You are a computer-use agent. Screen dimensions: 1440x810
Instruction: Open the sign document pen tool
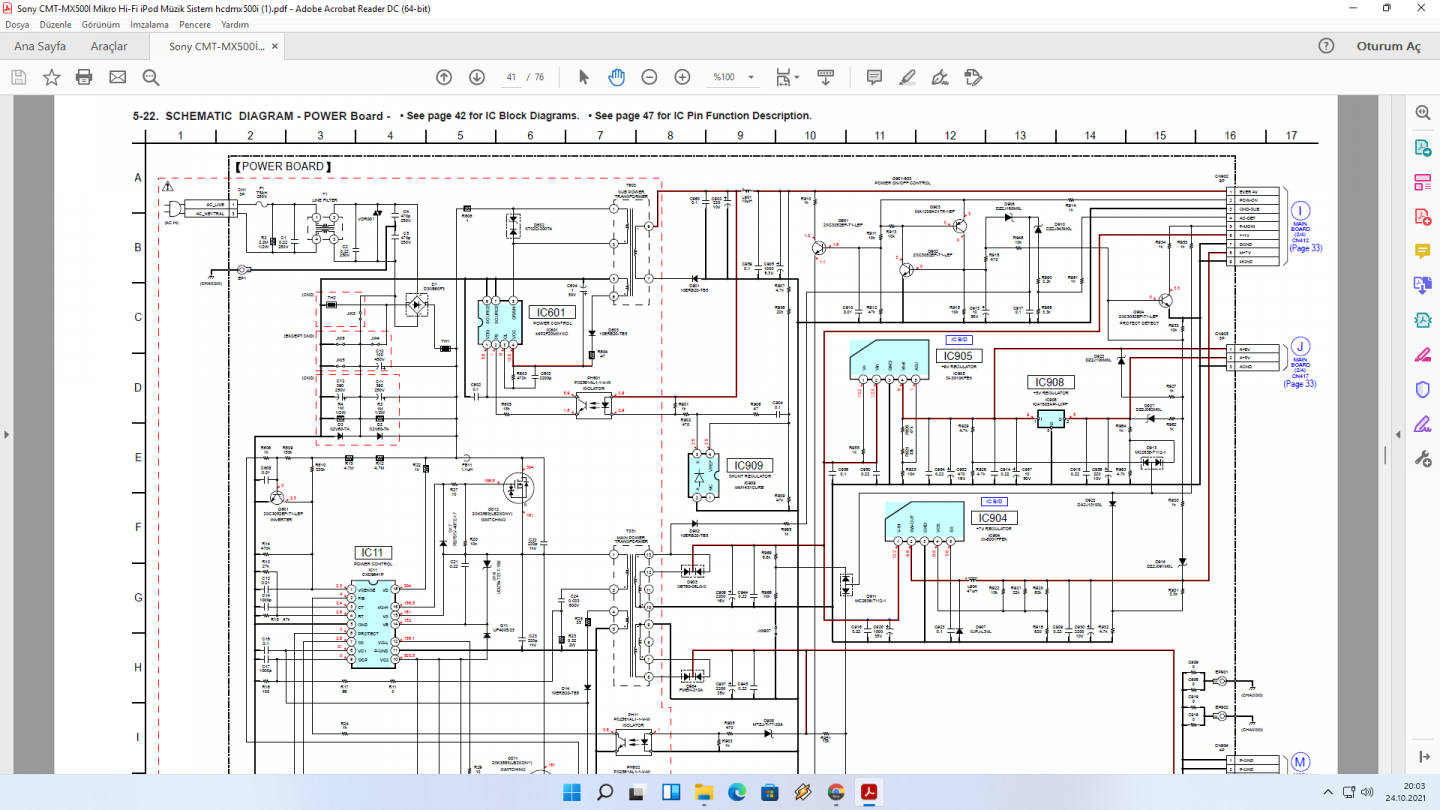point(940,77)
